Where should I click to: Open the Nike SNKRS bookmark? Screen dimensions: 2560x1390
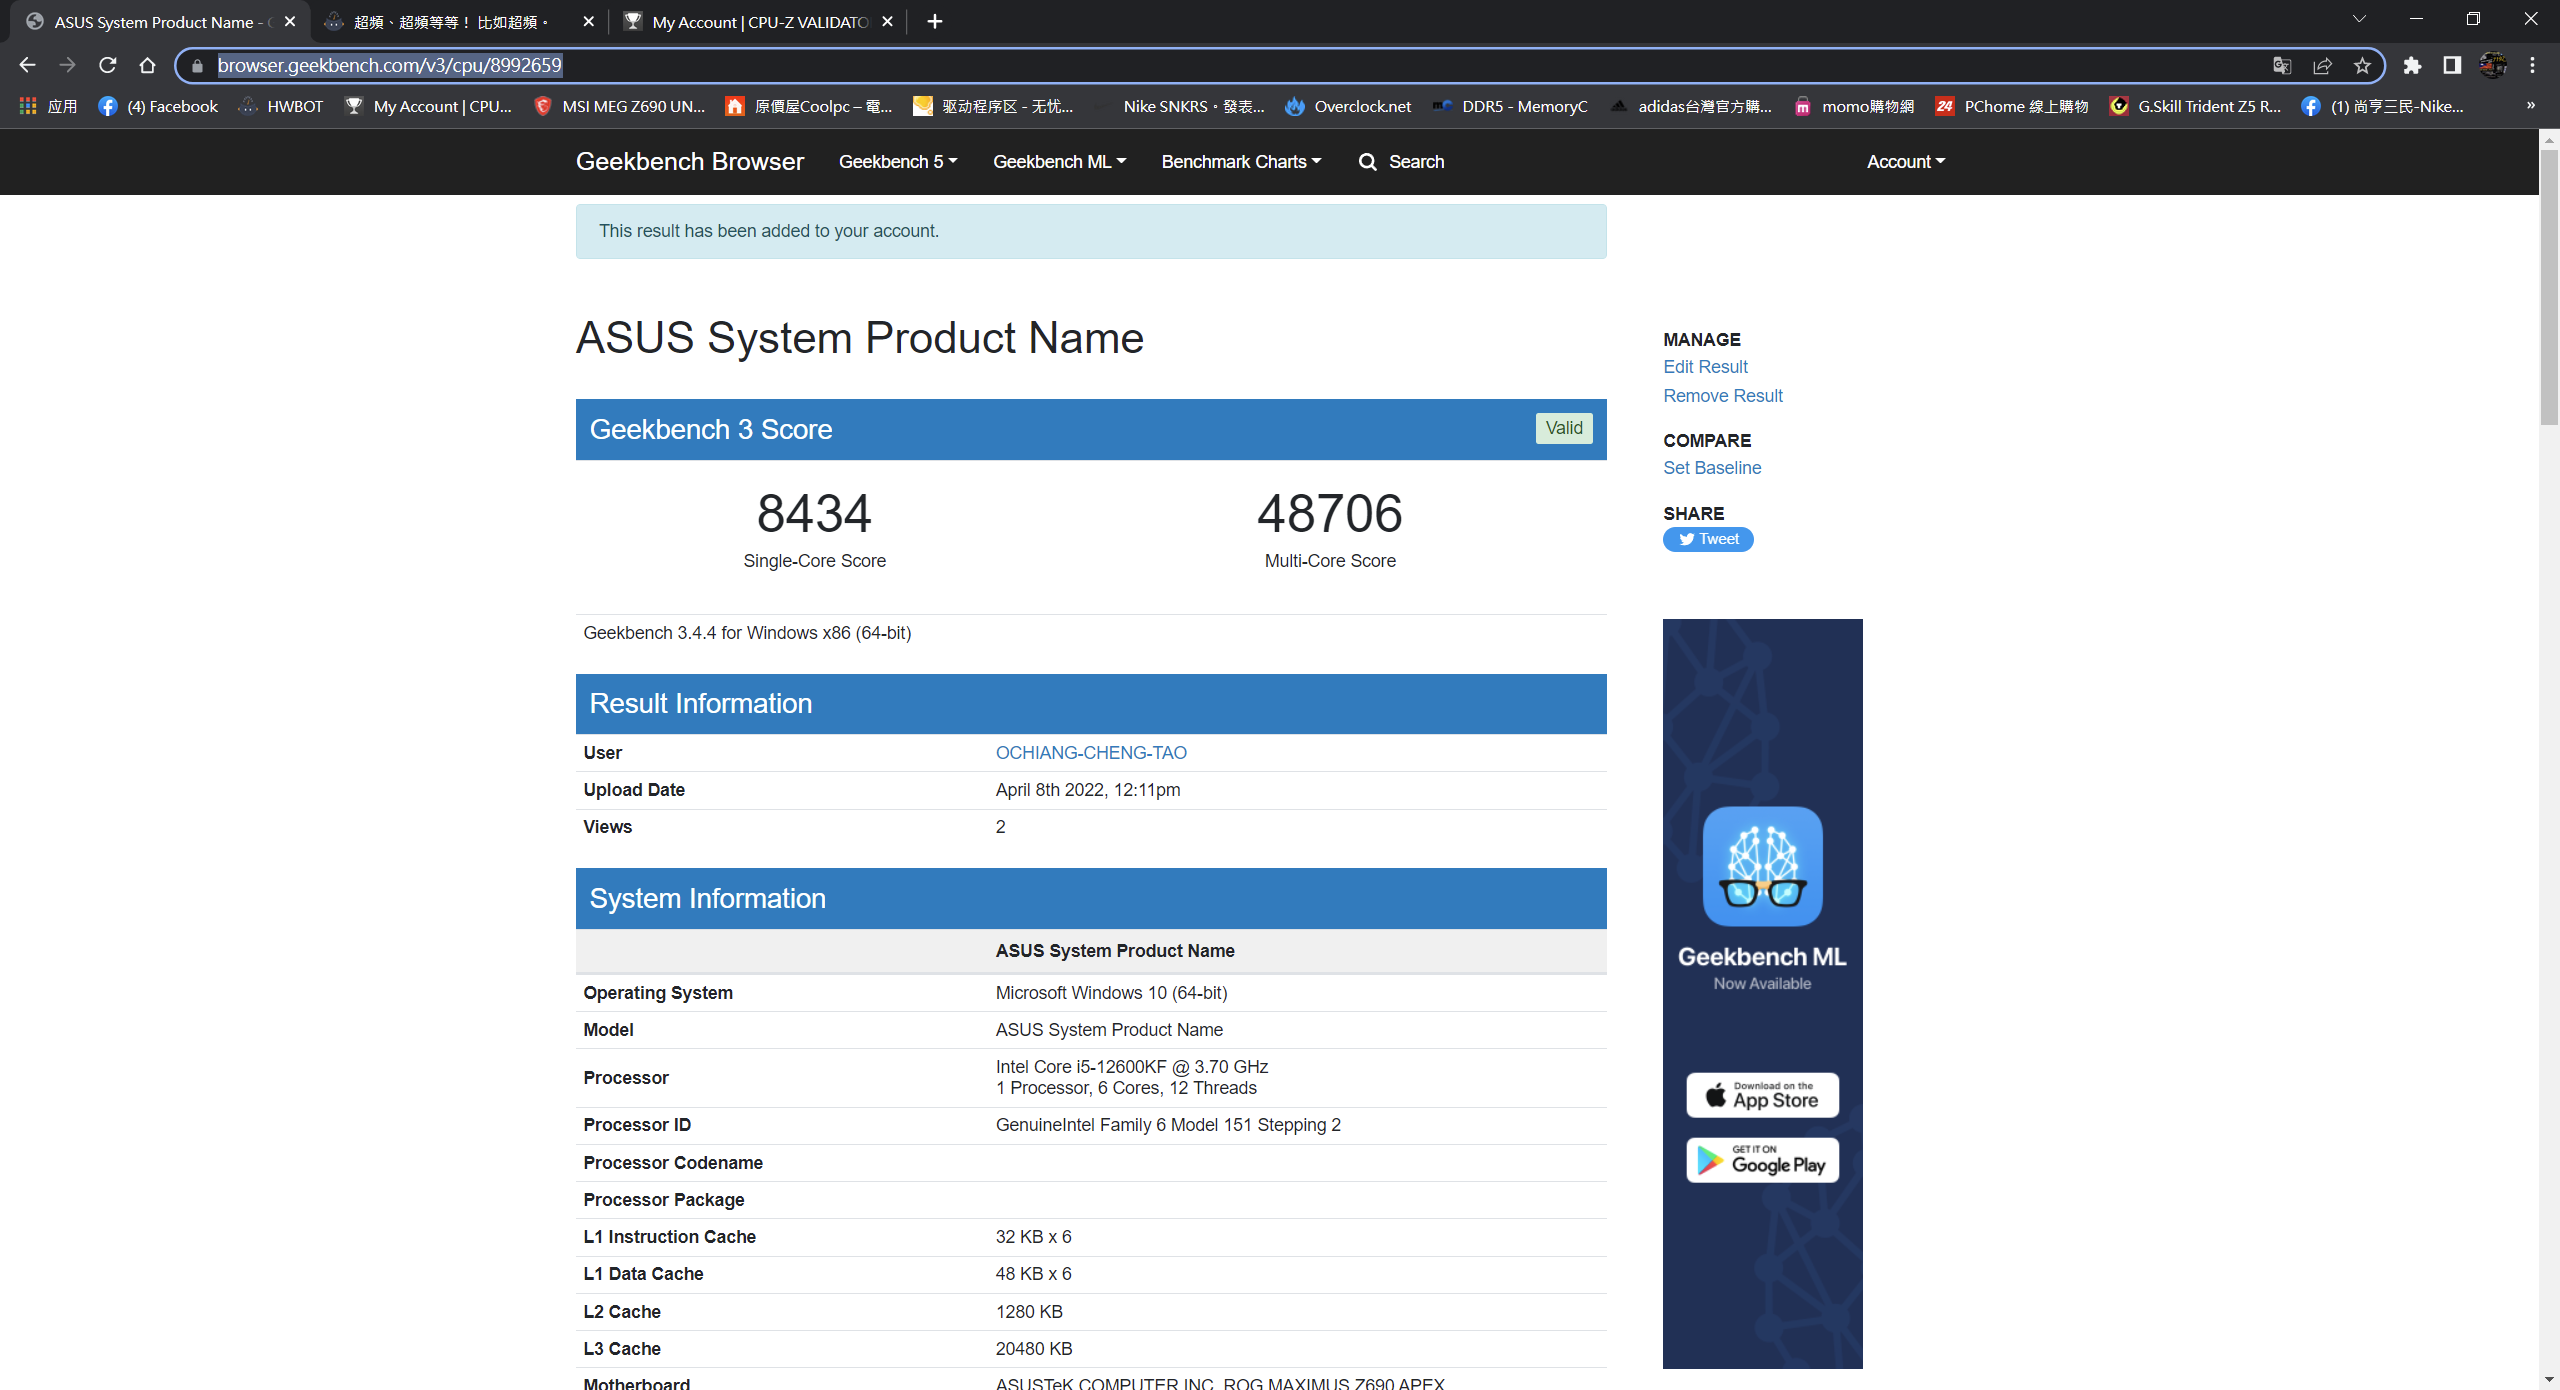pos(1180,106)
